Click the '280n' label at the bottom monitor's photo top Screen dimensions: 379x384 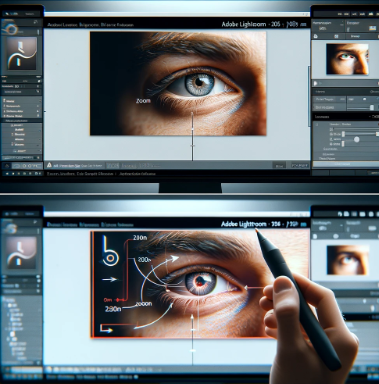(x=140, y=238)
